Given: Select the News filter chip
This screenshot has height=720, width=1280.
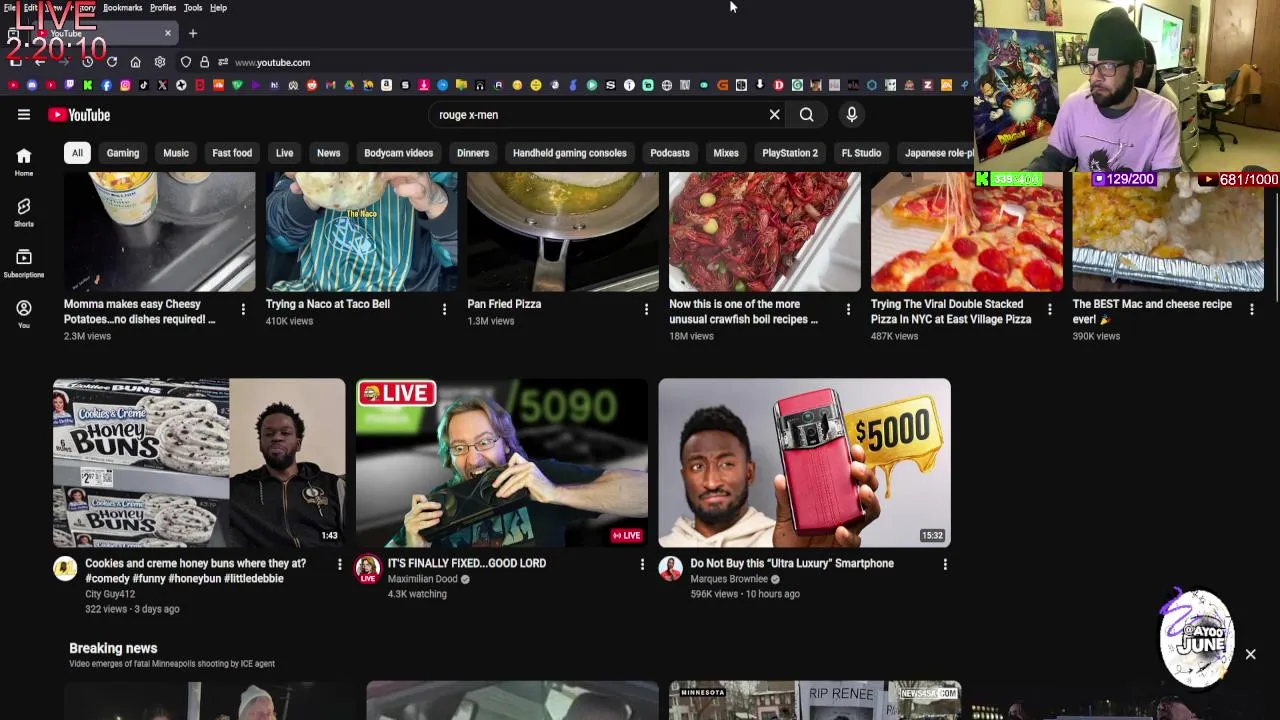Looking at the screenshot, I should click(329, 153).
